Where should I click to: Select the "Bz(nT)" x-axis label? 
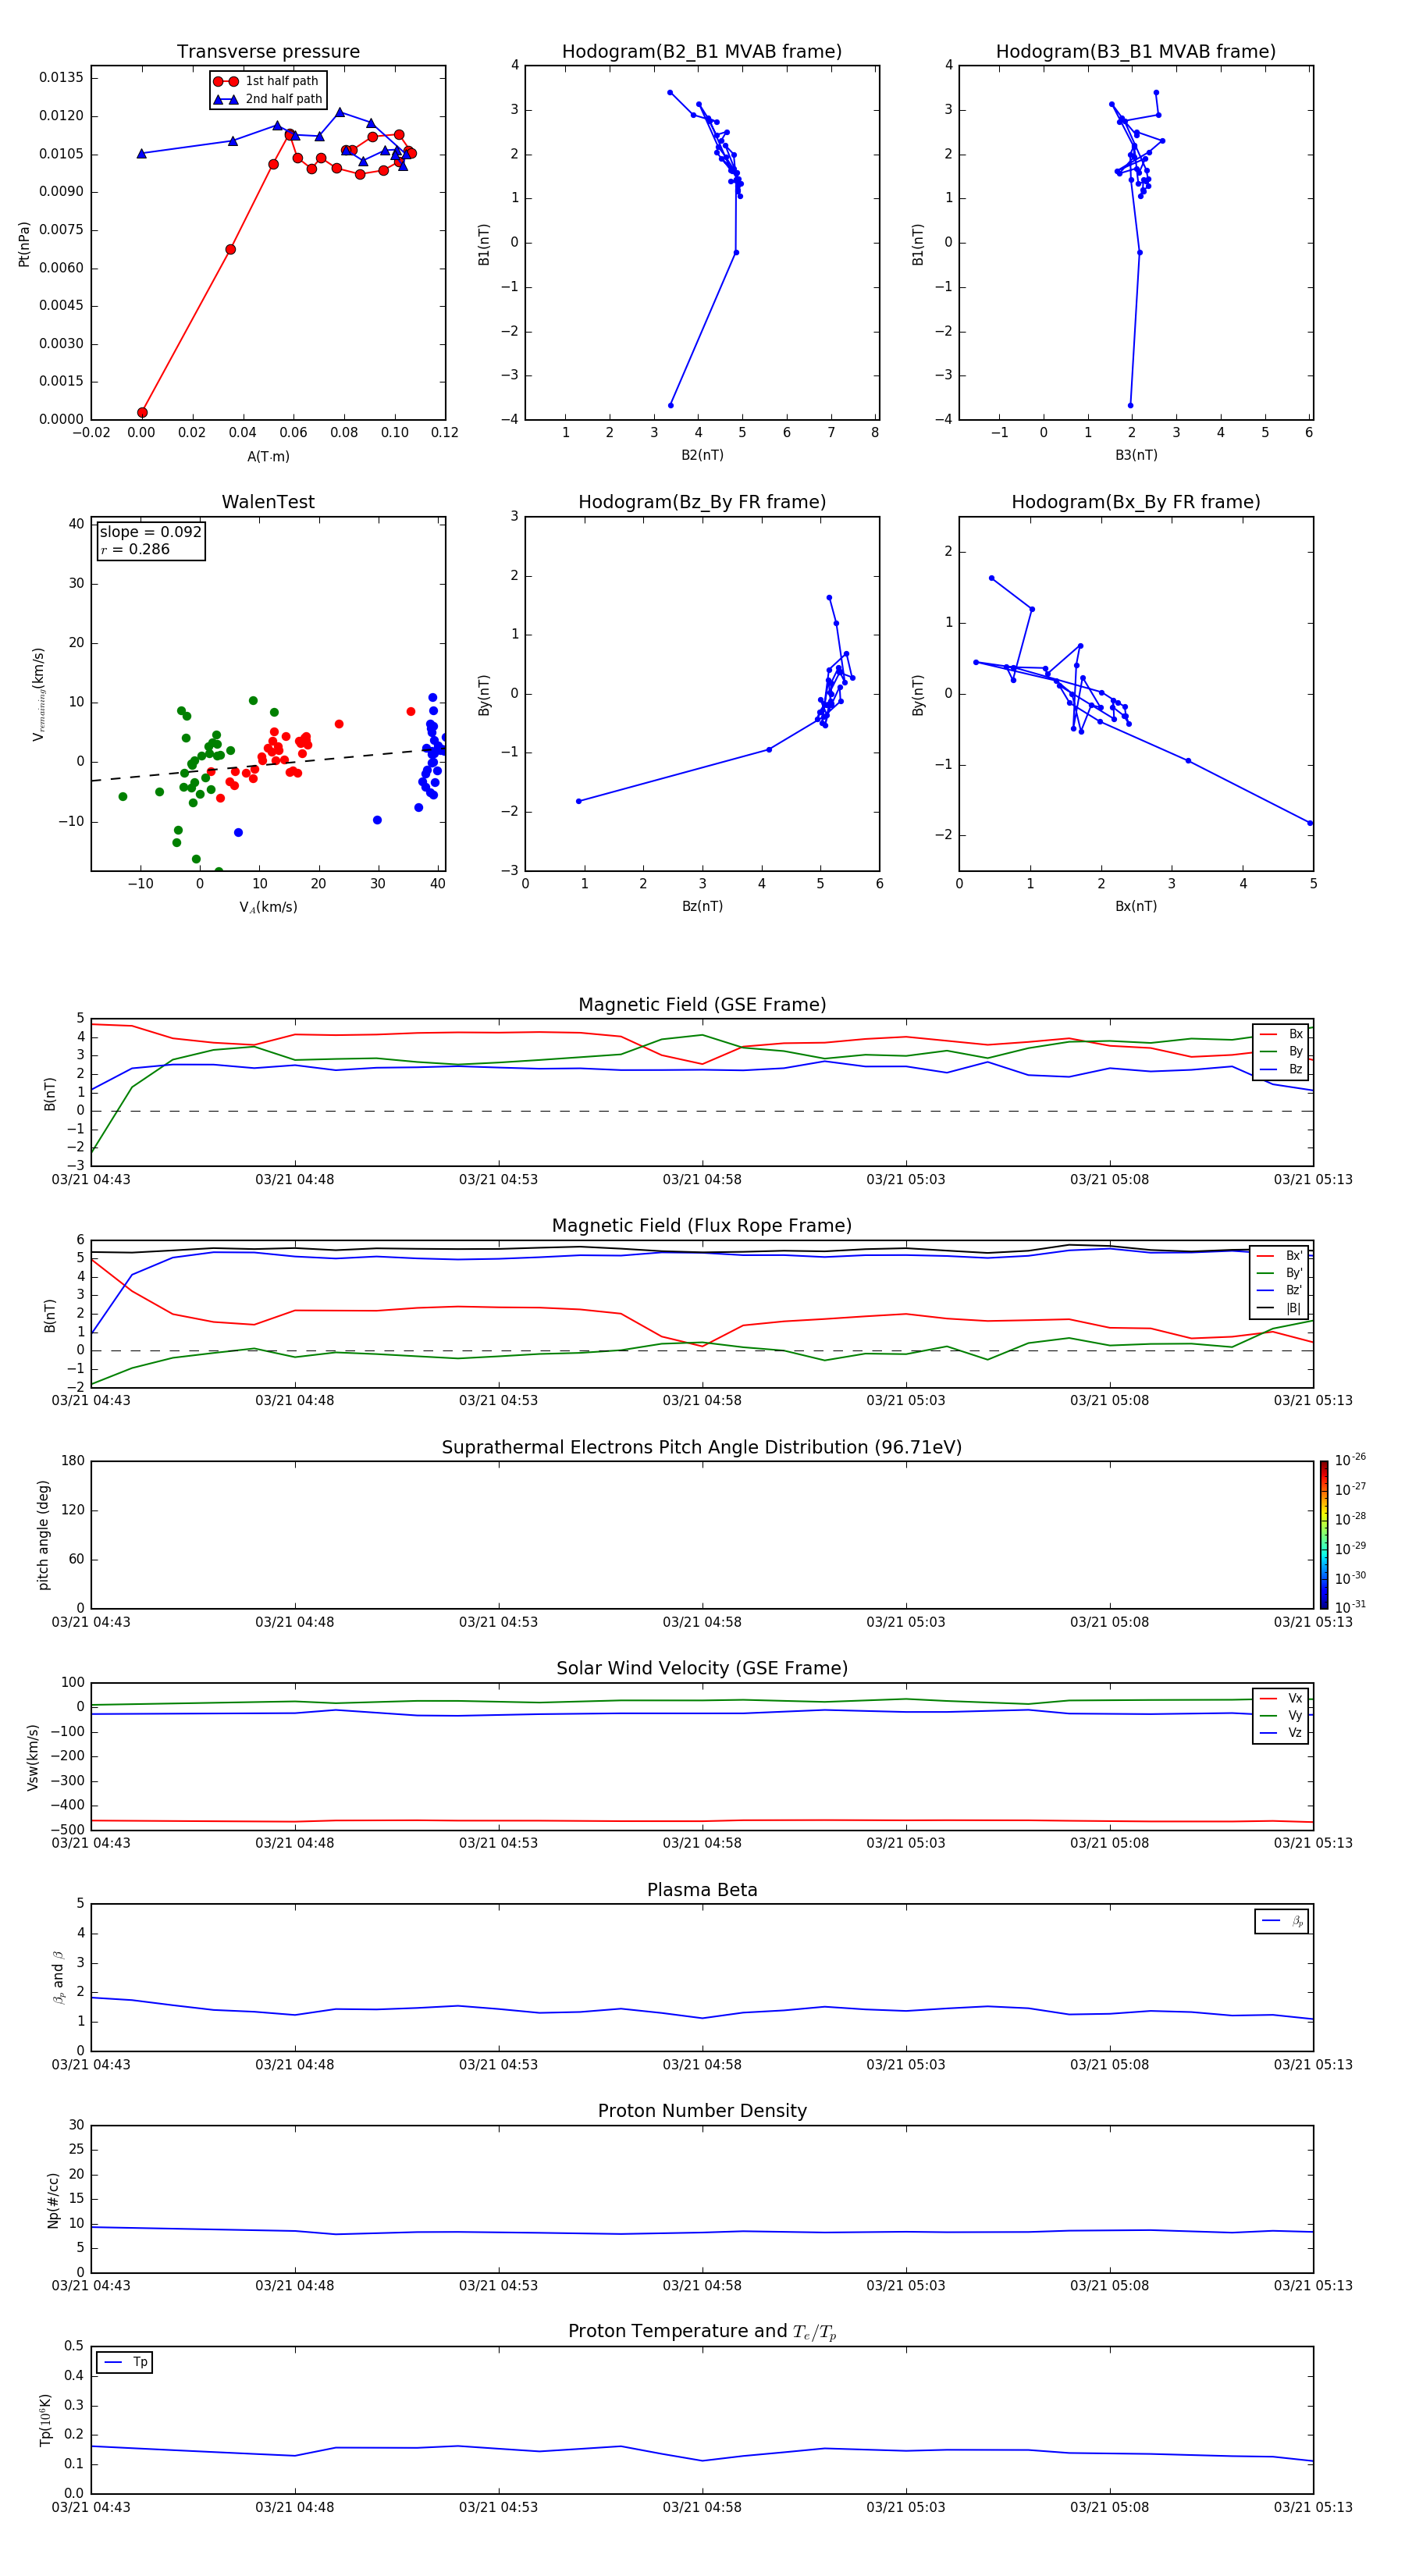702,906
